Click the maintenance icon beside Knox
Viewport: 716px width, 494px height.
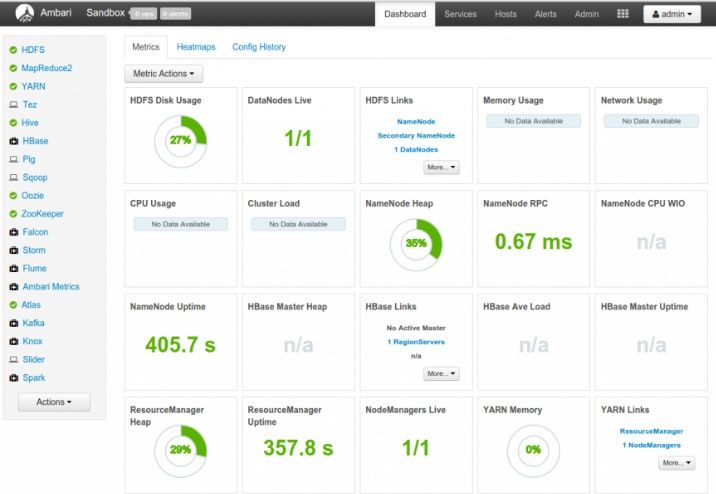pyautogui.click(x=14, y=341)
